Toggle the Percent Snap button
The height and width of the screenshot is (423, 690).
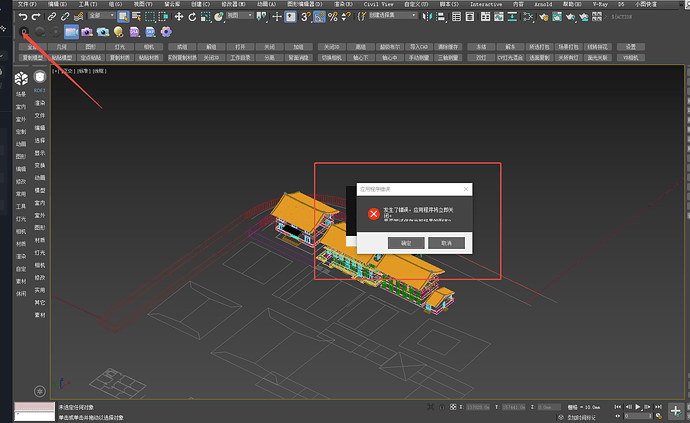click(x=333, y=17)
